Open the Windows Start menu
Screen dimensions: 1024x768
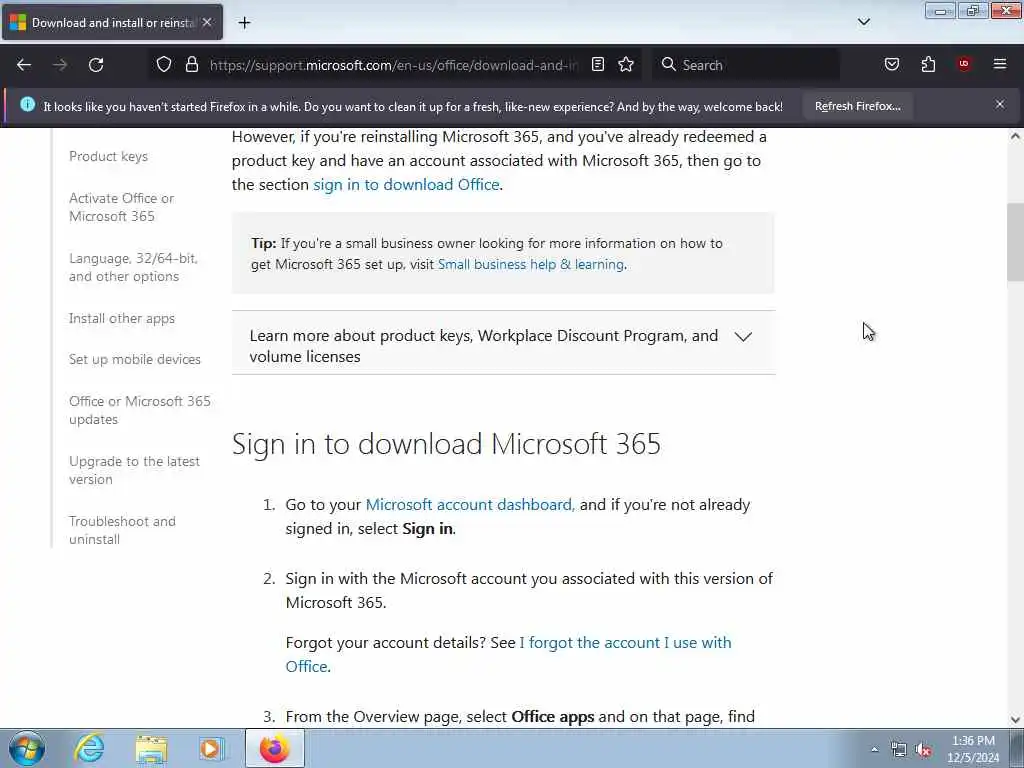[27, 748]
